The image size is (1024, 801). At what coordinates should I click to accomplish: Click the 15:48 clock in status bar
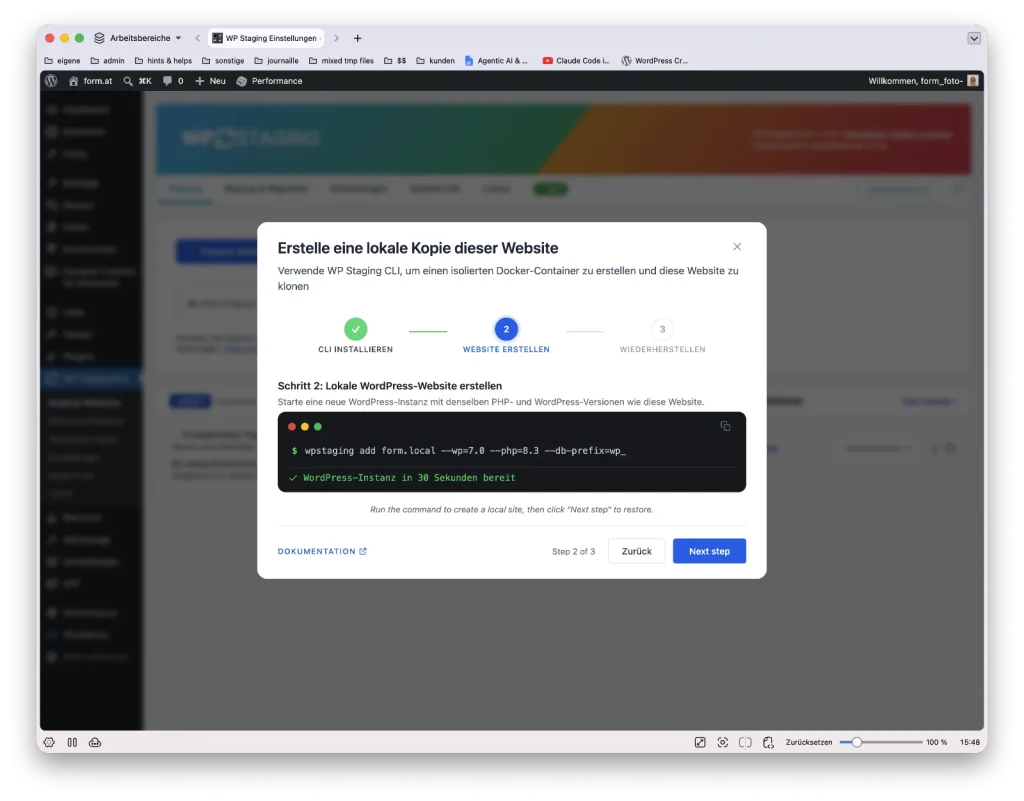(x=970, y=742)
